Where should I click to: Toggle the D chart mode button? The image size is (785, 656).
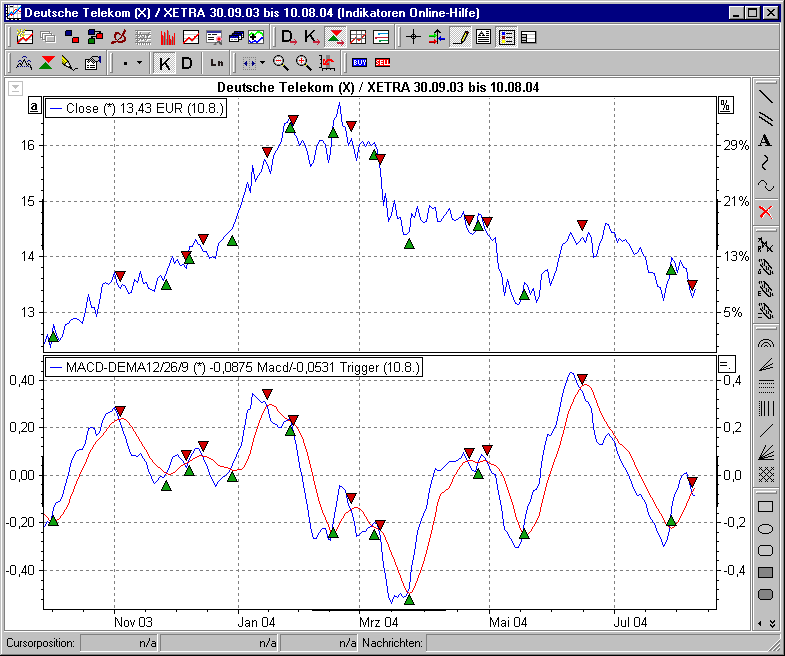point(187,63)
